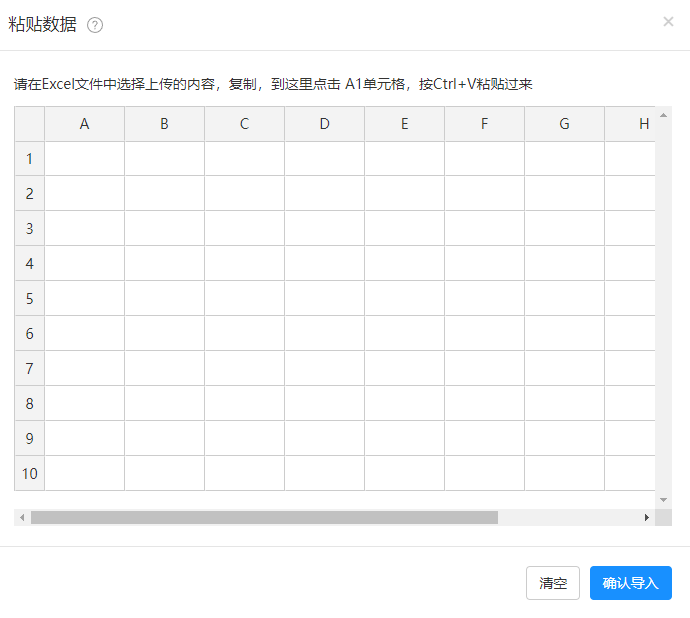This screenshot has height=618, width=690.
Task: Click the right arrow on horizontal scrollbar
Action: [x=647, y=518]
